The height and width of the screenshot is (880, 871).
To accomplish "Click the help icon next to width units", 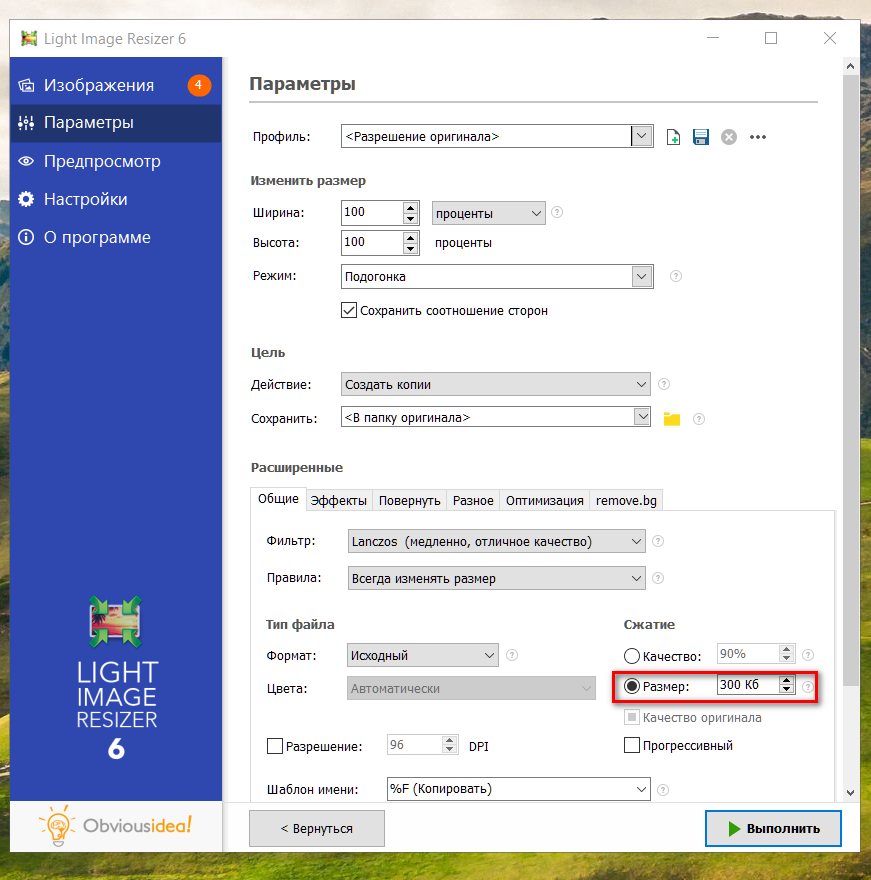I will coord(557,212).
